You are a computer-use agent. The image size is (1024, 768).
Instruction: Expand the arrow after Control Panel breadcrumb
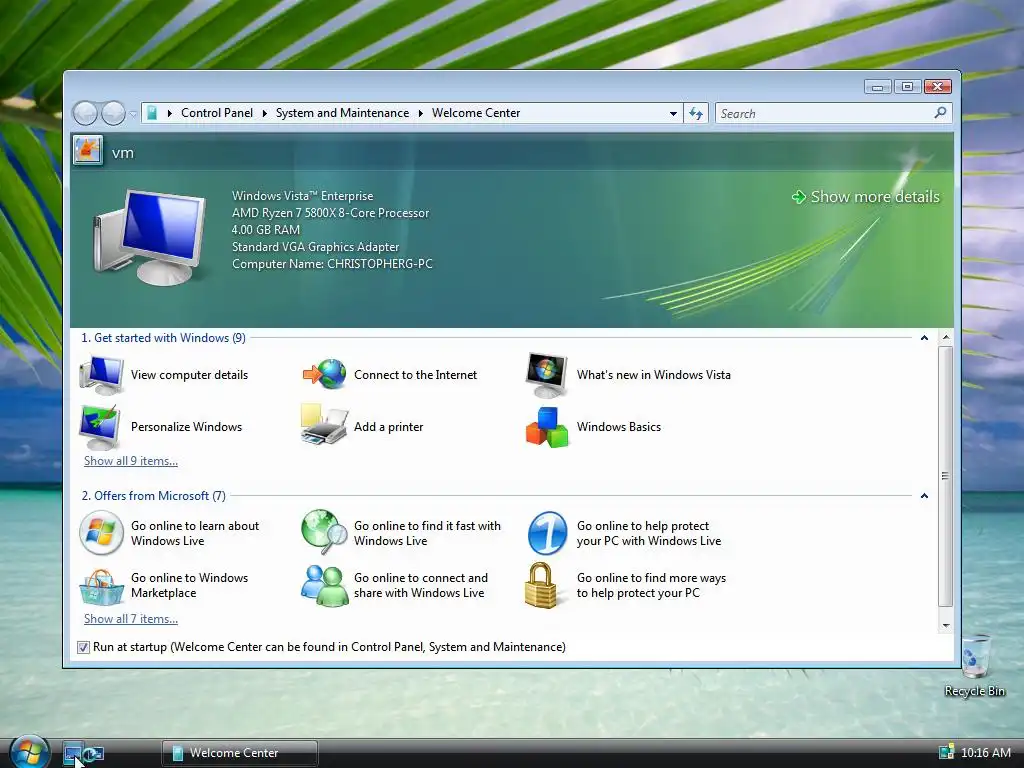click(x=264, y=113)
